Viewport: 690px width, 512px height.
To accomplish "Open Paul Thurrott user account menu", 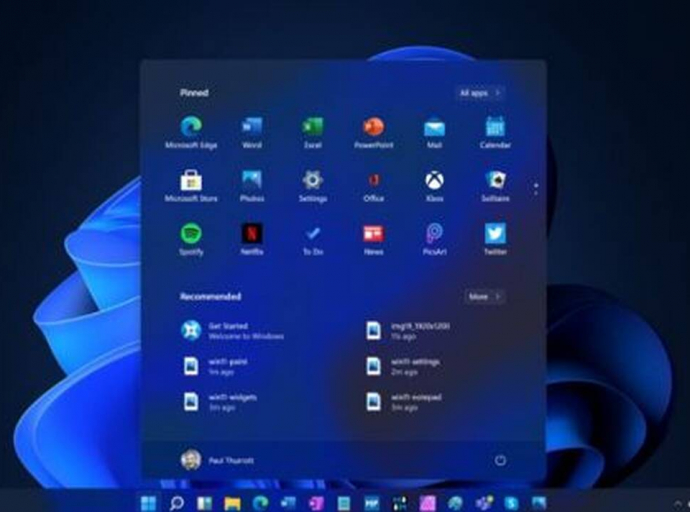I will 217,460.
